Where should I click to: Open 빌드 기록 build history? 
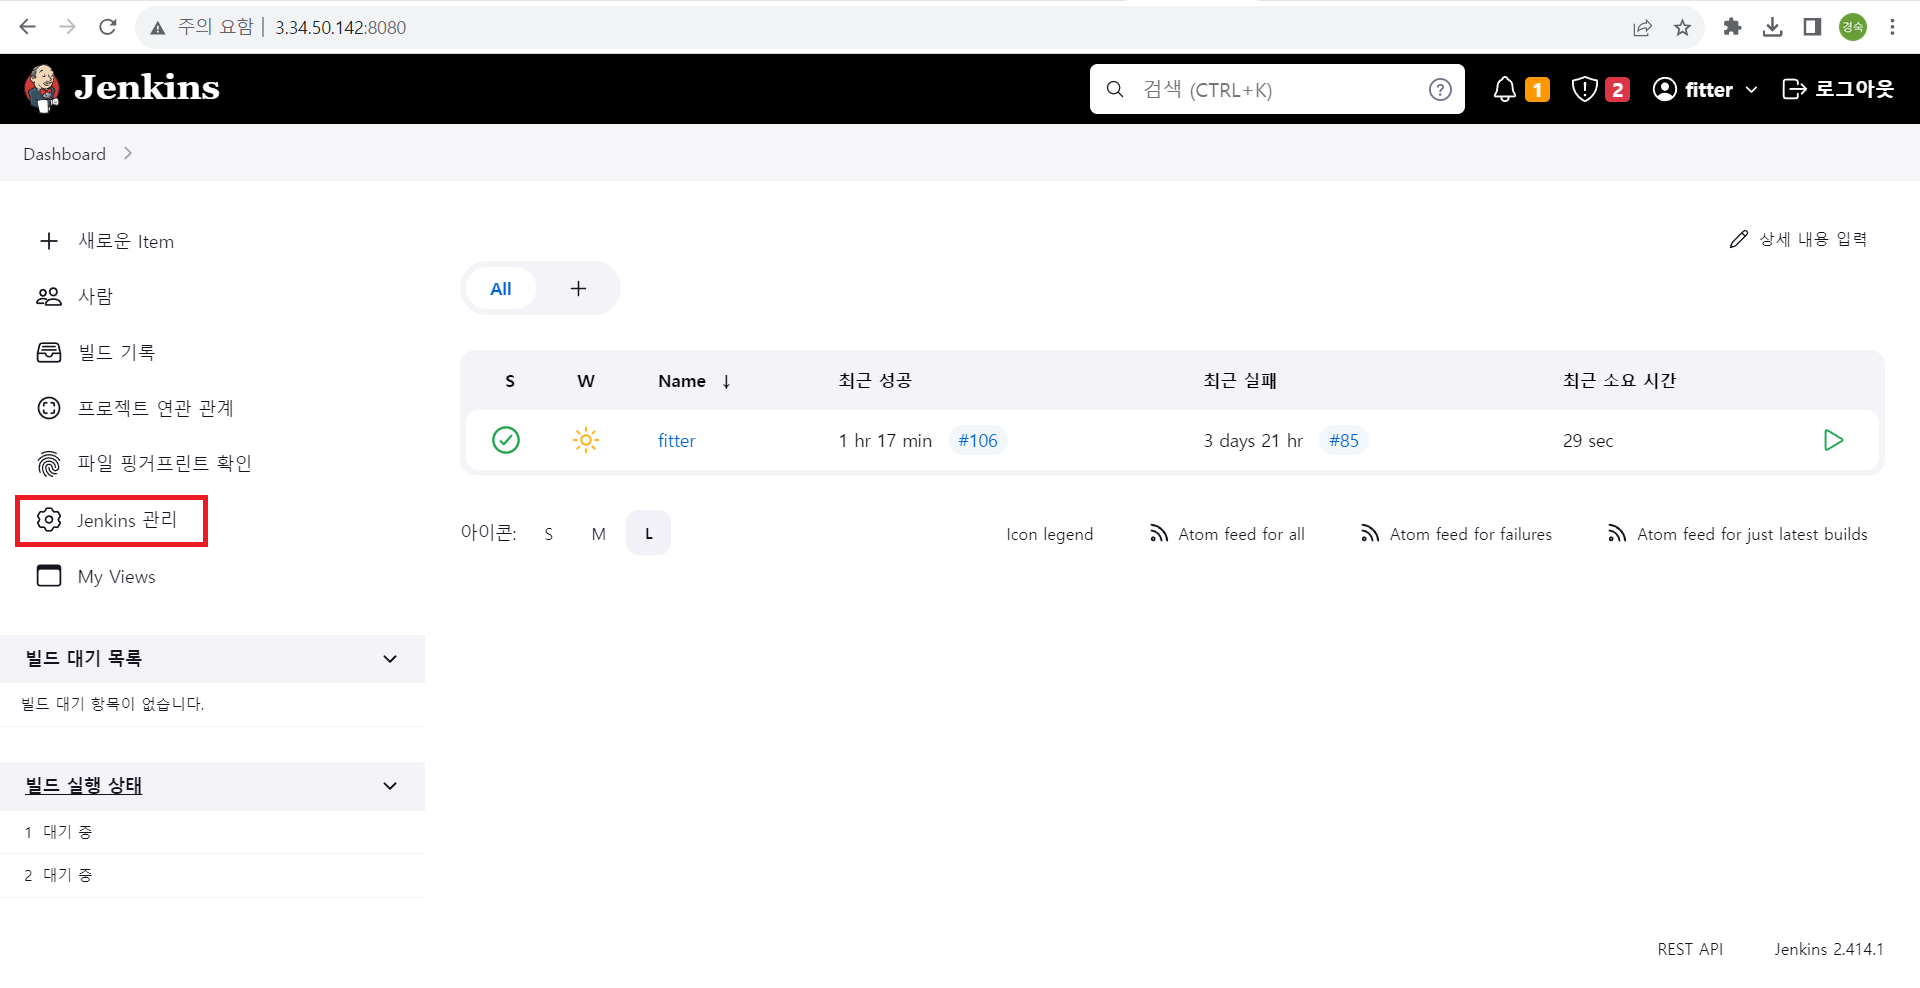[x=96, y=352]
